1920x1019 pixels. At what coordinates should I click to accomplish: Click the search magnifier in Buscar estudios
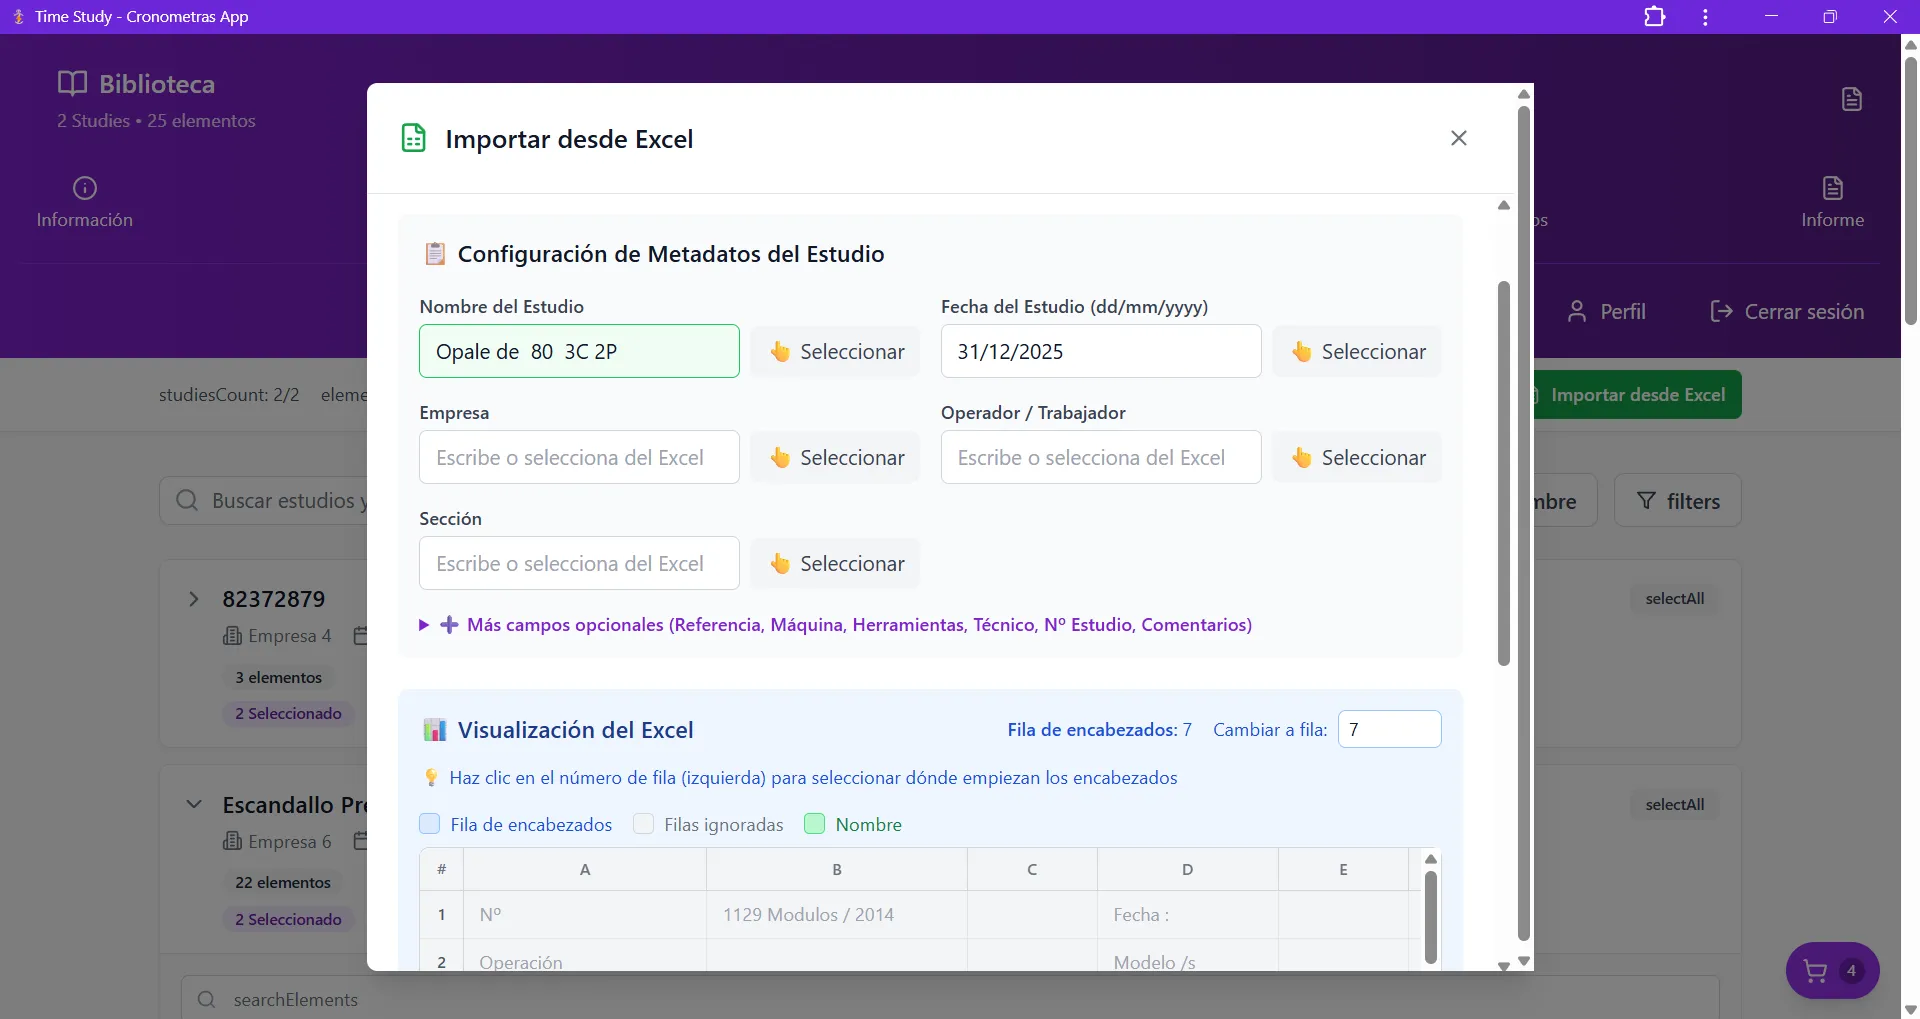pos(186,501)
